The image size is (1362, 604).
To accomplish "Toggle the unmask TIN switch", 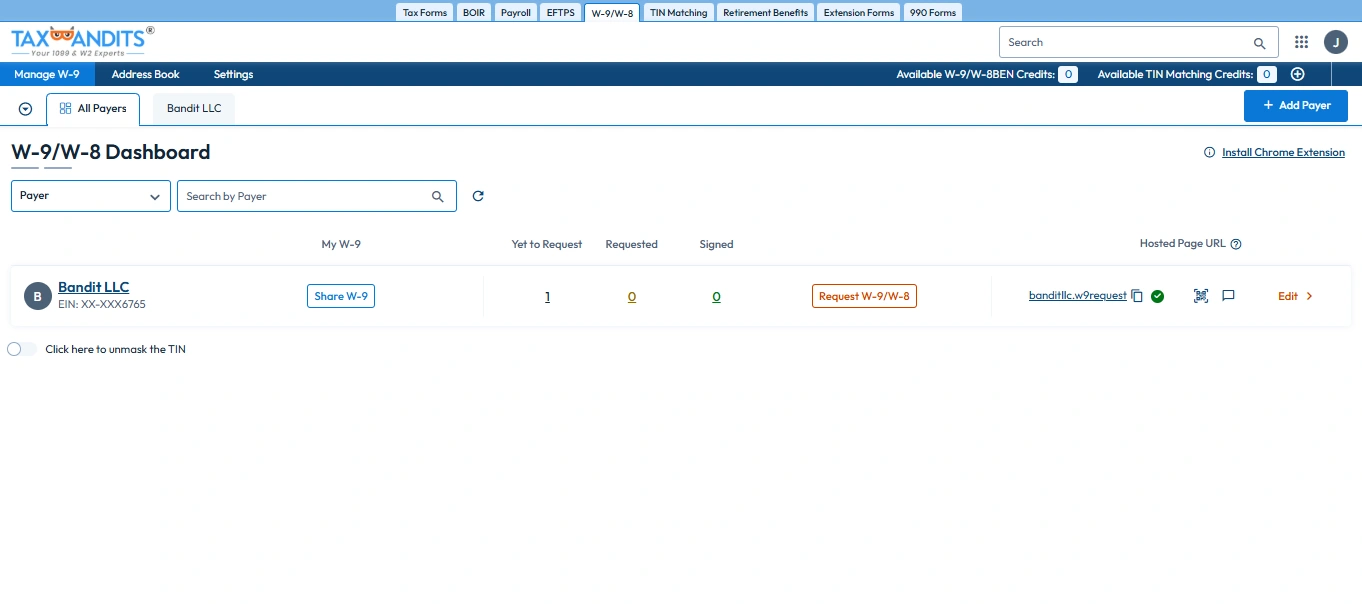I will point(21,349).
